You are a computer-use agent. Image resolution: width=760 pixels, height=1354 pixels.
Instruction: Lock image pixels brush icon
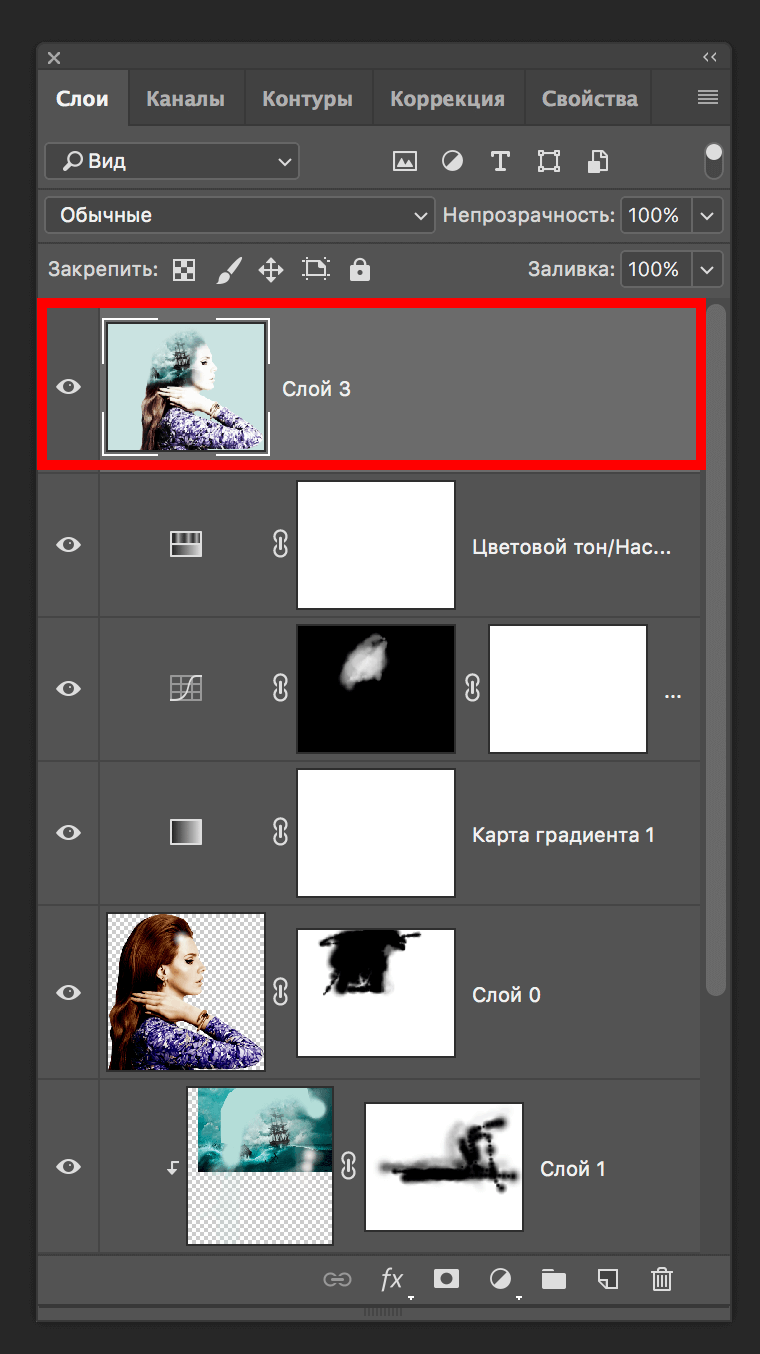point(229,270)
